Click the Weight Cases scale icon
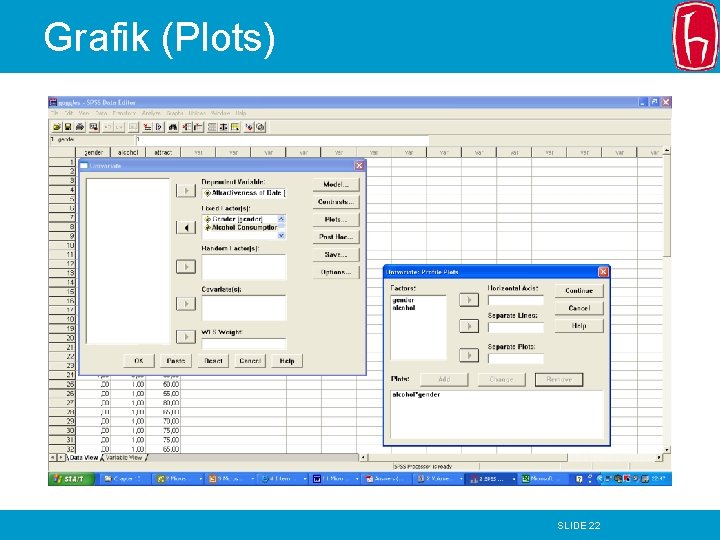 coord(223,127)
